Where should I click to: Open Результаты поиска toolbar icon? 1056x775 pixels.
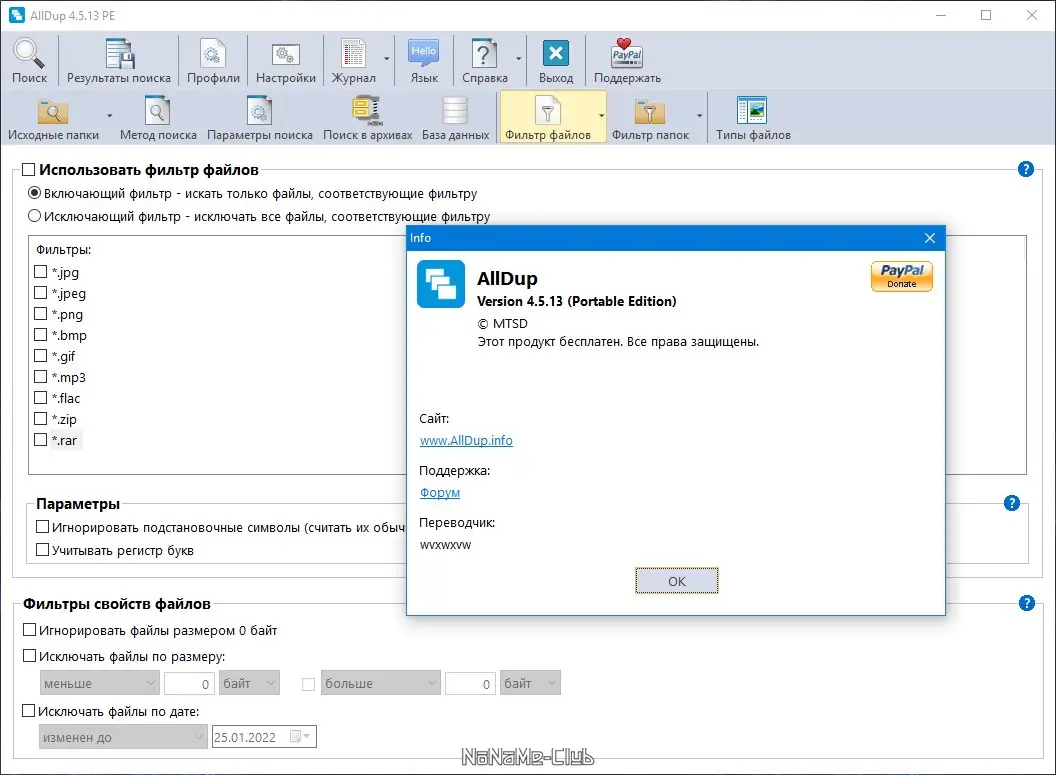point(119,61)
